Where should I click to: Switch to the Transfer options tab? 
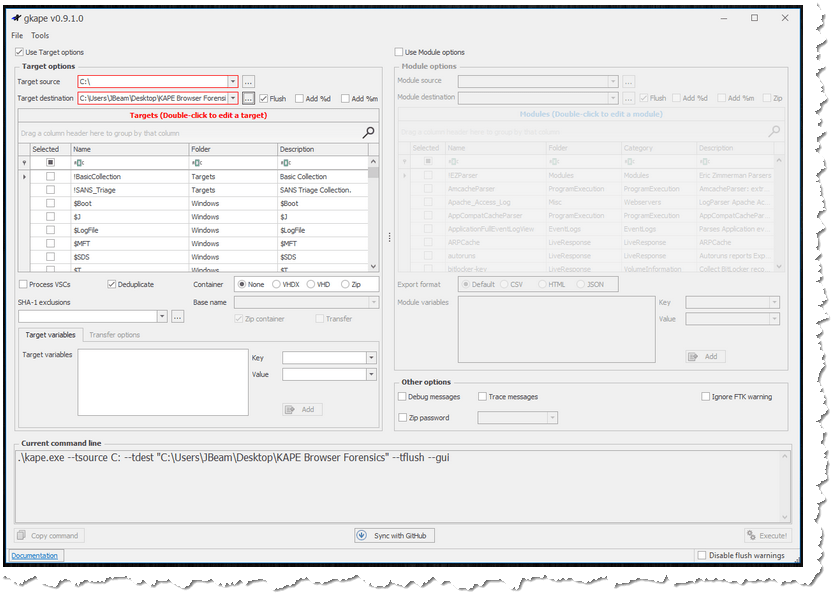115,335
